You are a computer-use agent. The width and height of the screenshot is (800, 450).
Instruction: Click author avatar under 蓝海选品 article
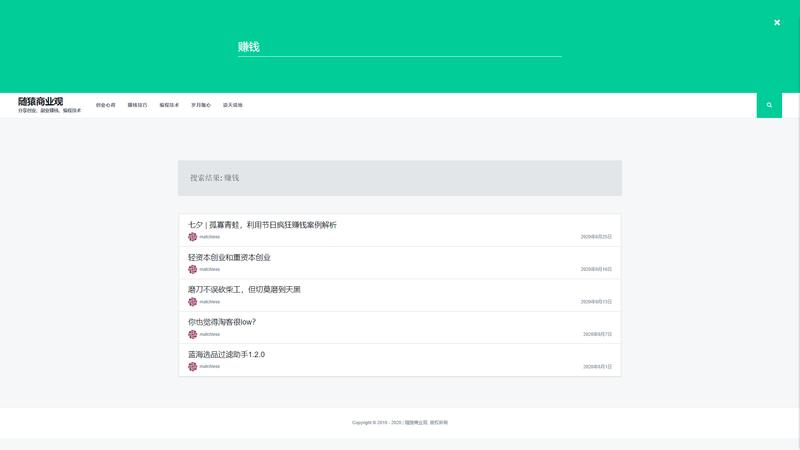click(x=192, y=366)
